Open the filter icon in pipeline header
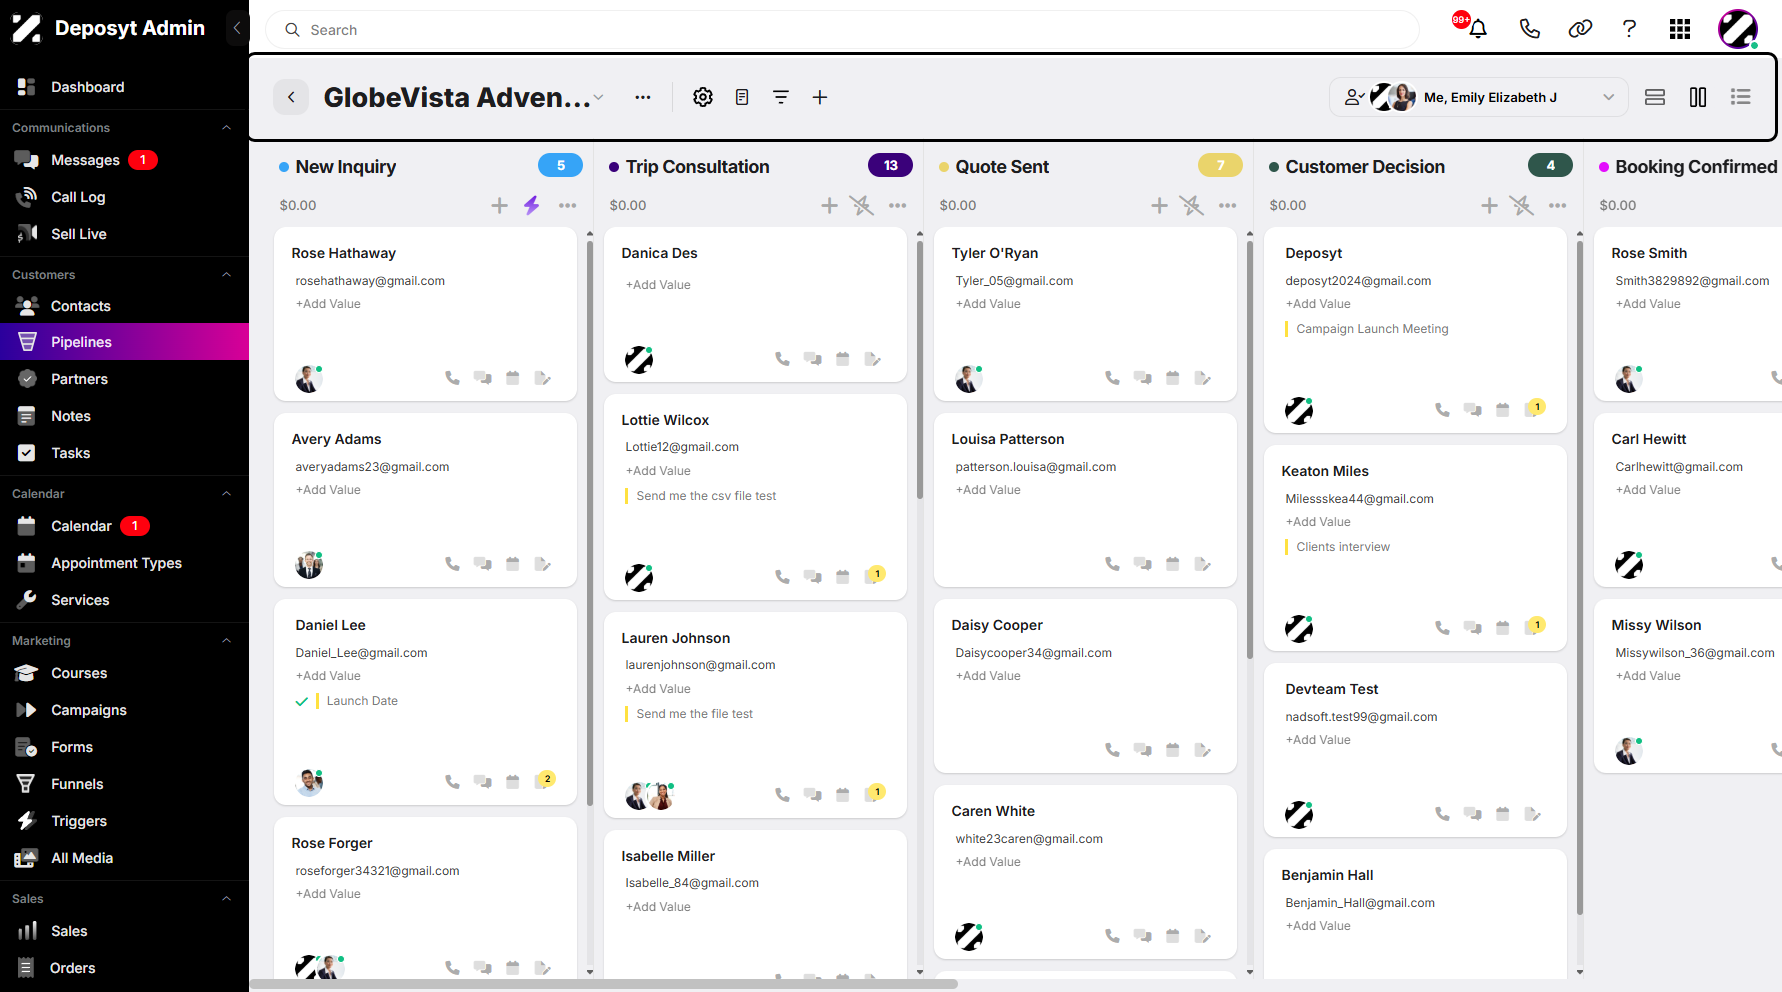Viewport: 1782px width, 992px height. tap(781, 97)
